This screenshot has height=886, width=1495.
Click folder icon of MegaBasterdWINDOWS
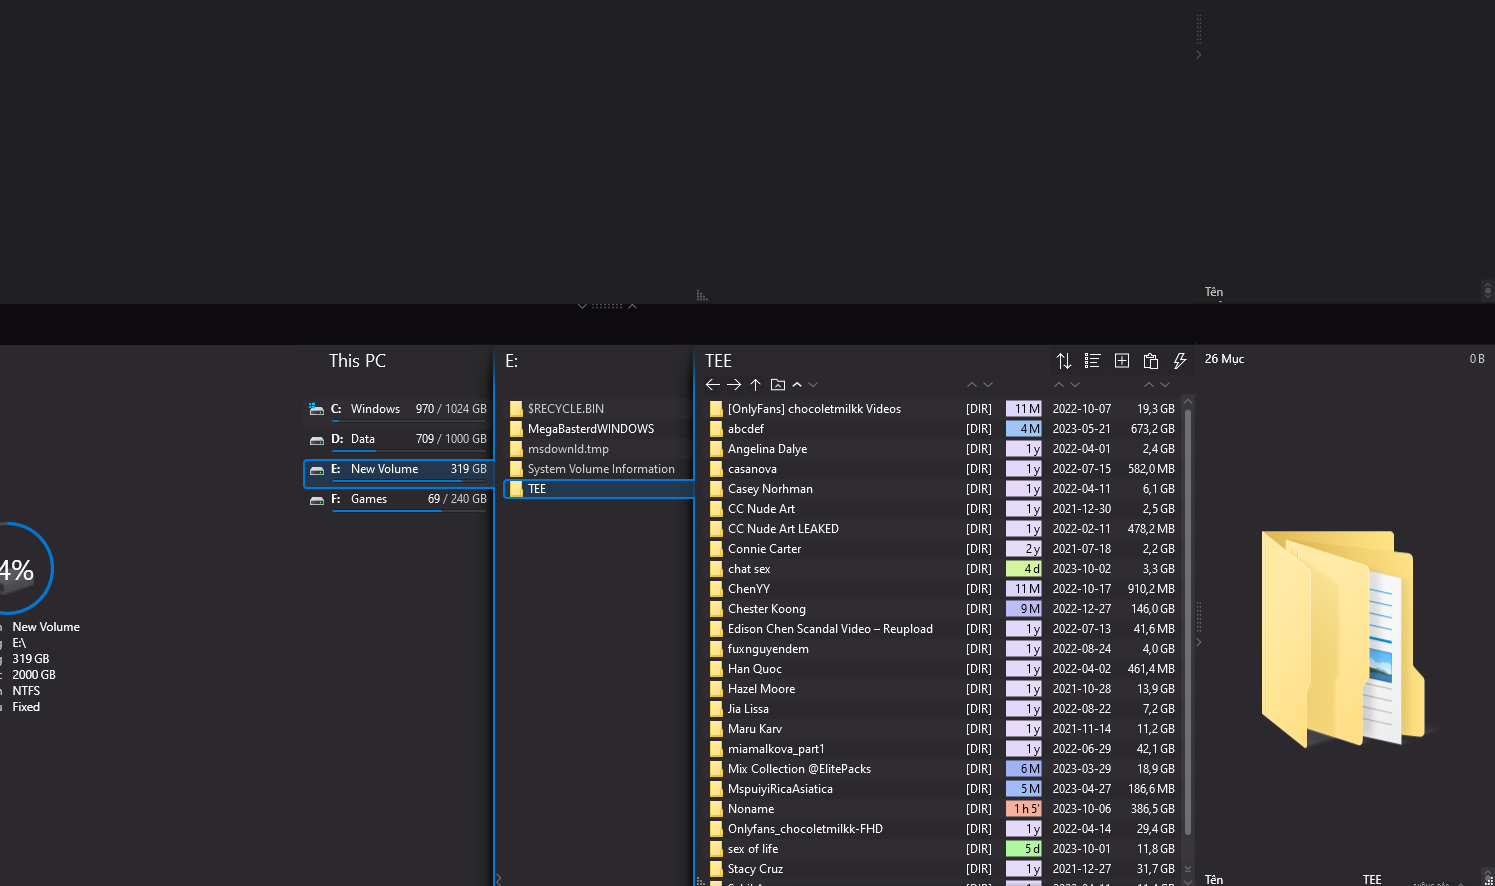(x=516, y=429)
